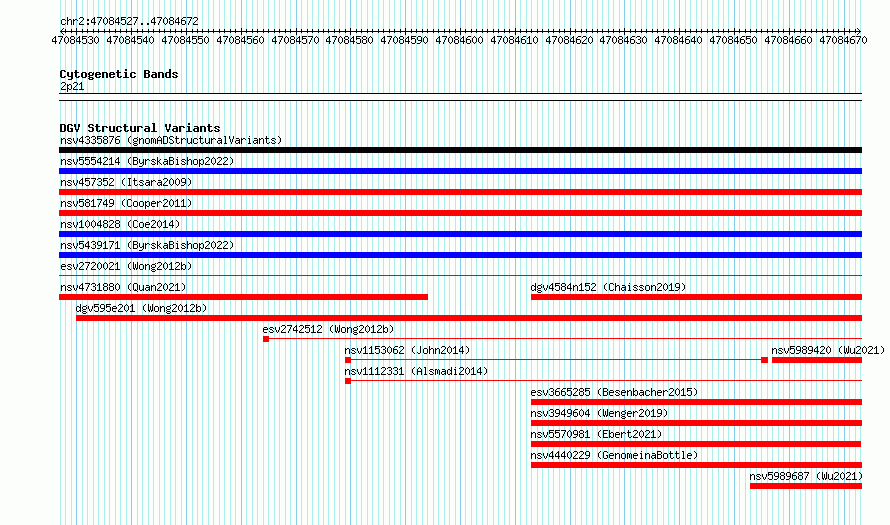Open variant nsv4335876 (gnomADStructuralVariants) label
The width and height of the screenshot is (890, 525).
(x=171, y=140)
